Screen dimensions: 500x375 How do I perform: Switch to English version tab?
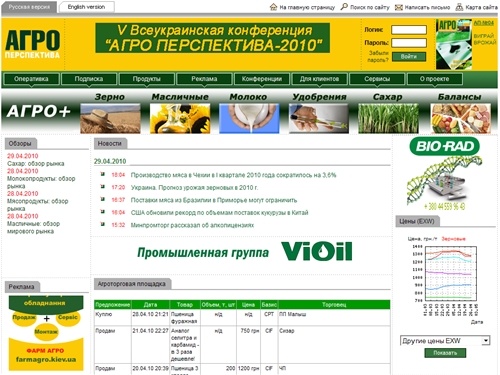click(86, 7)
